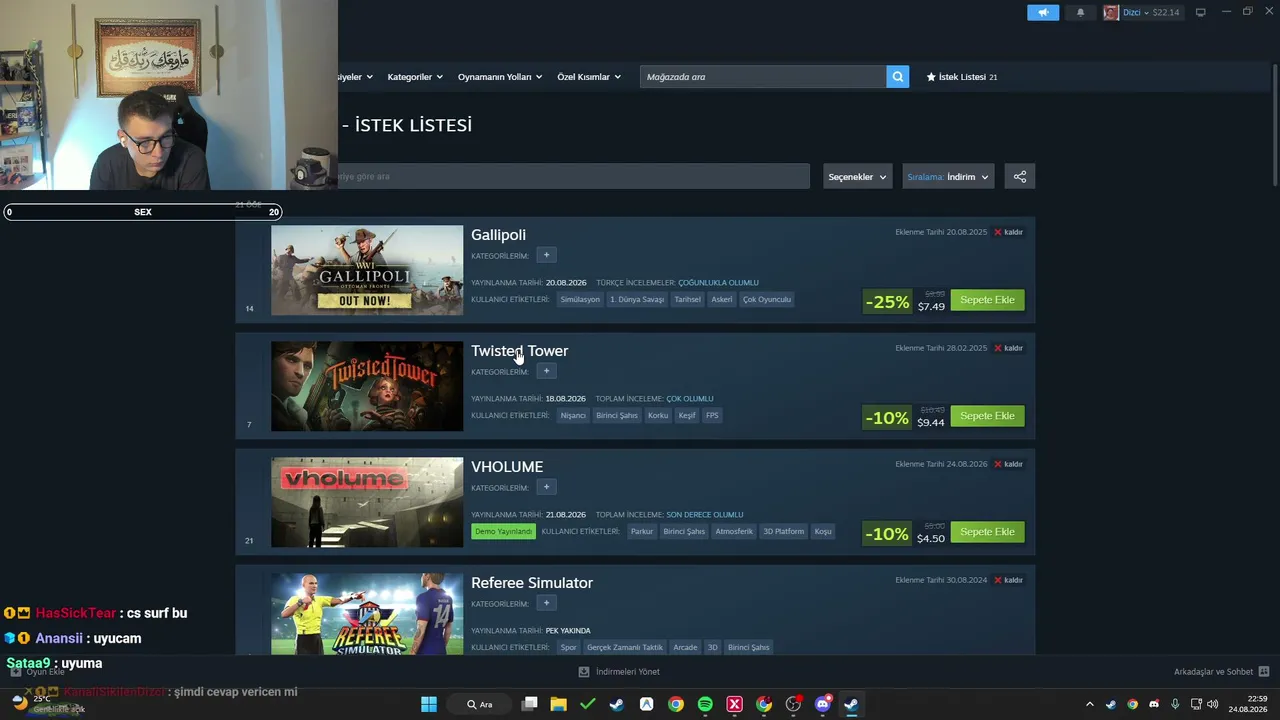This screenshot has width=1280, height=720.
Task: Click Çoğunlukla Olumlu reviews for Gallipoli
Action: click(718, 283)
